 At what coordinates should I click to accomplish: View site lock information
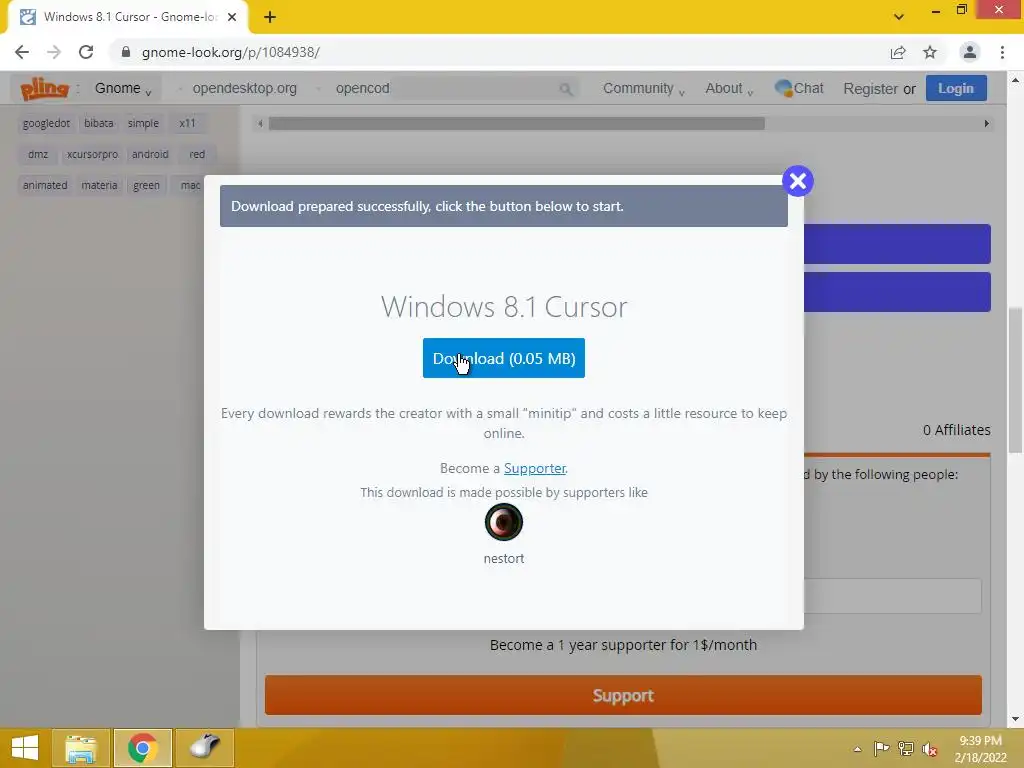126,52
